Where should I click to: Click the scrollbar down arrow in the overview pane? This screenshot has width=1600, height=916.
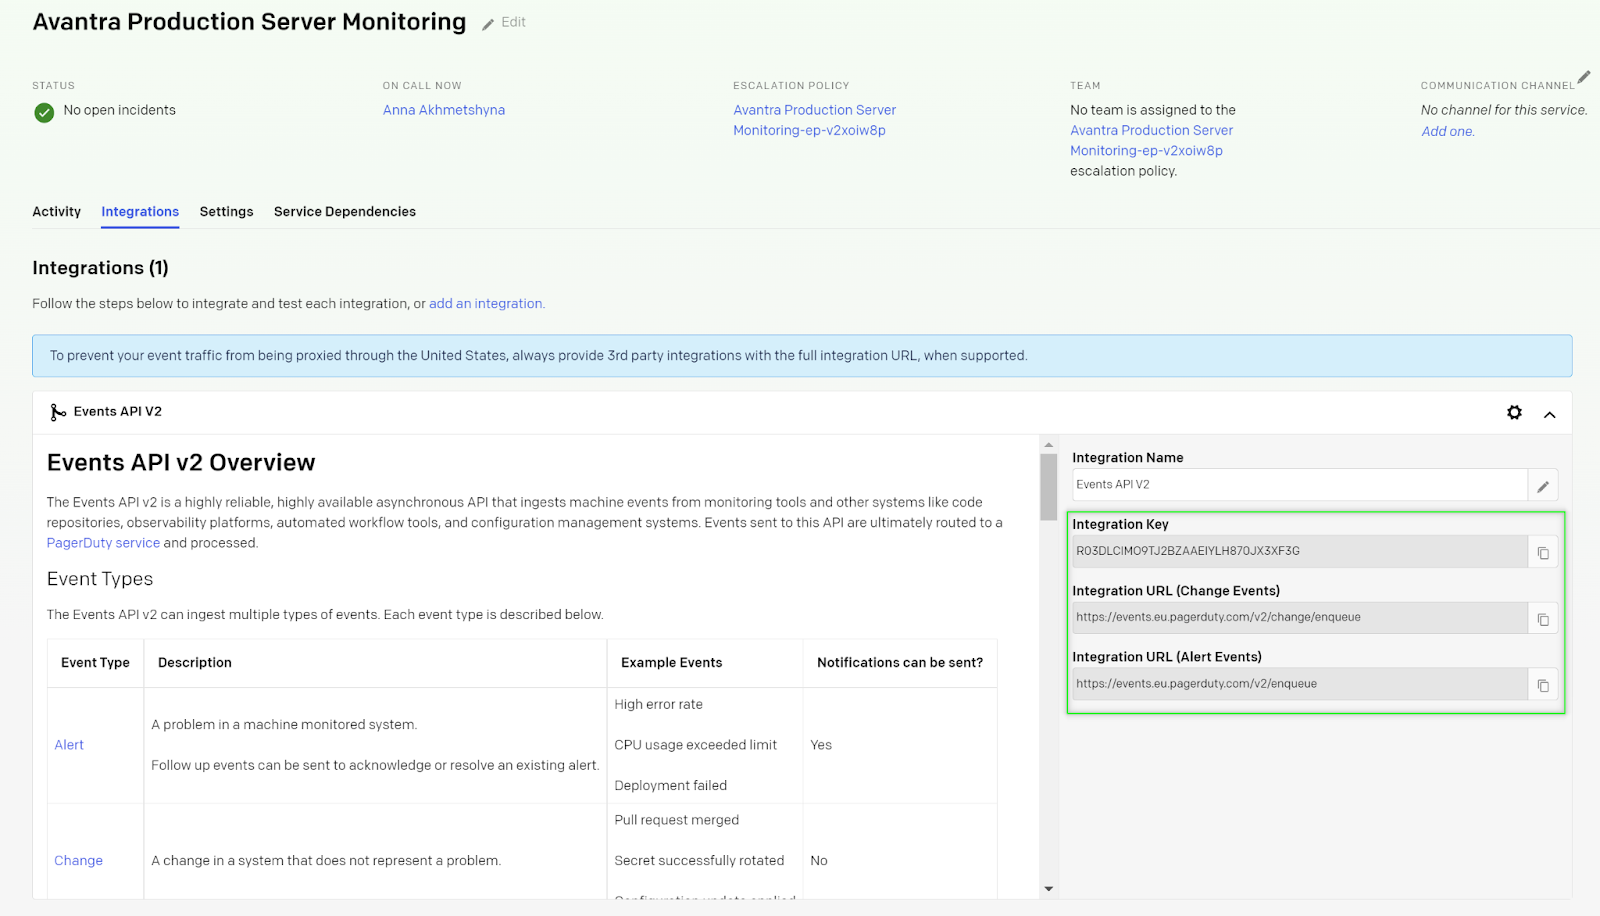point(1048,887)
